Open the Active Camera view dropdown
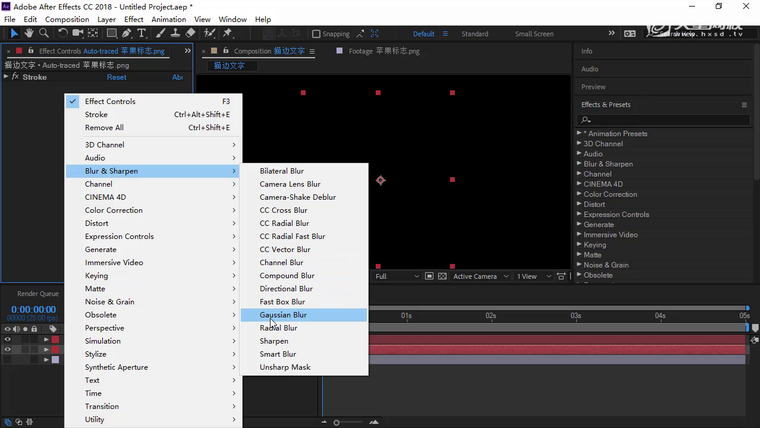 [x=478, y=276]
